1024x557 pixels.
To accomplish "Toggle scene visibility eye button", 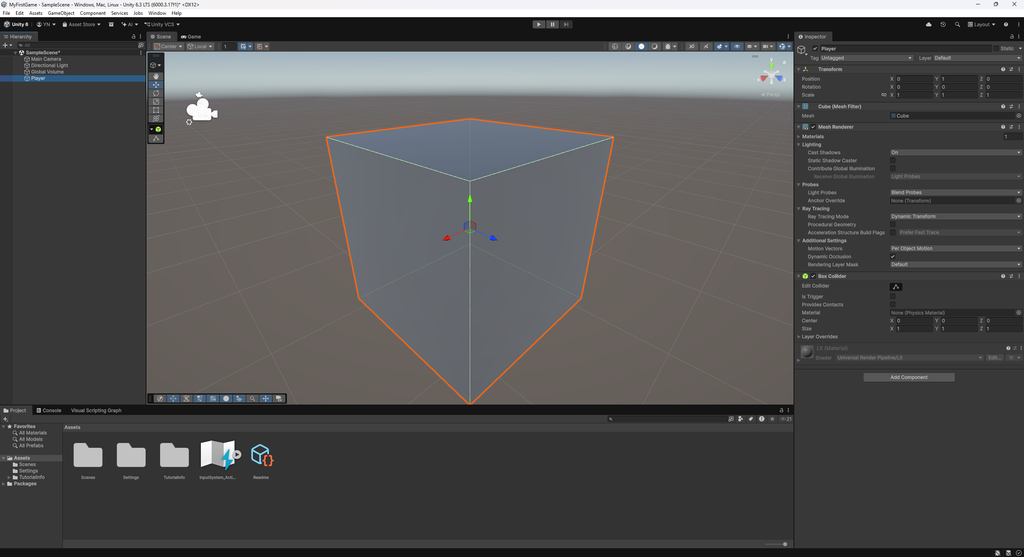I will [737, 46].
